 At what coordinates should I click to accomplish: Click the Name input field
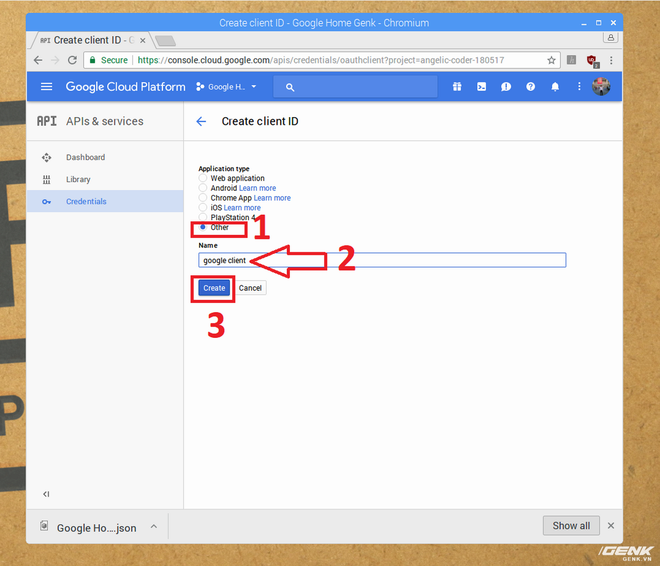(382, 260)
